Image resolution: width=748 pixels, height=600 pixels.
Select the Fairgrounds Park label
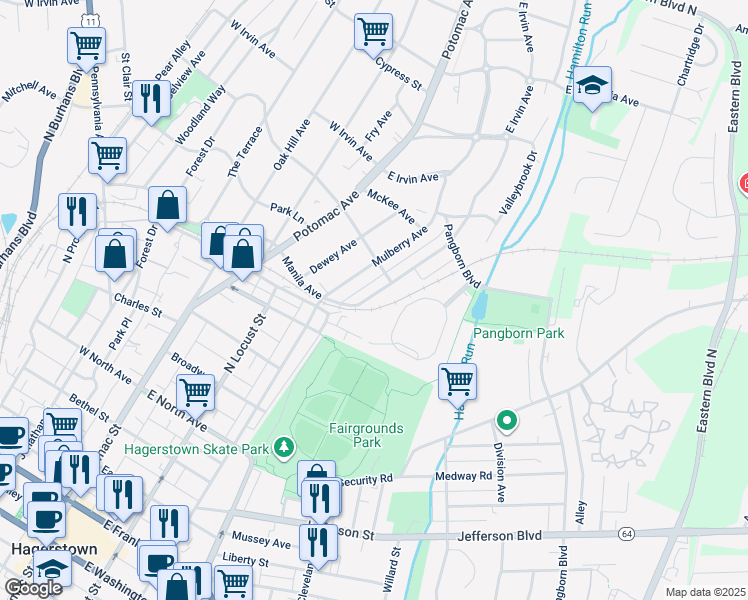(x=366, y=434)
